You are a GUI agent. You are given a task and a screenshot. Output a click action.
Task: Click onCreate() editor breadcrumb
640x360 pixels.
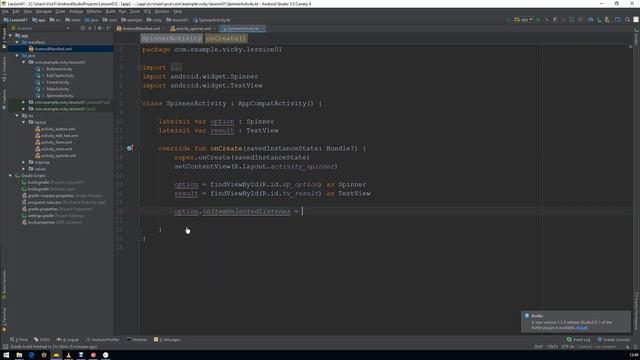(226, 38)
